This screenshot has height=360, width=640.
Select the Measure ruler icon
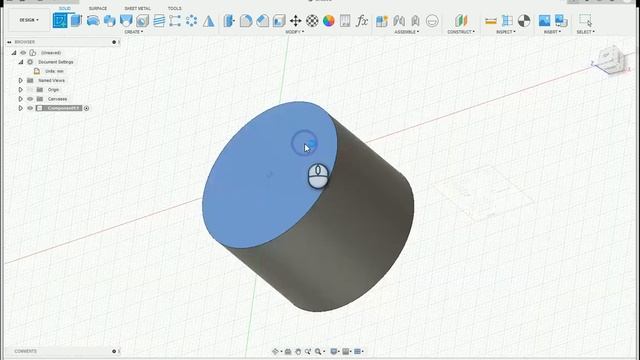pos(491,20)
